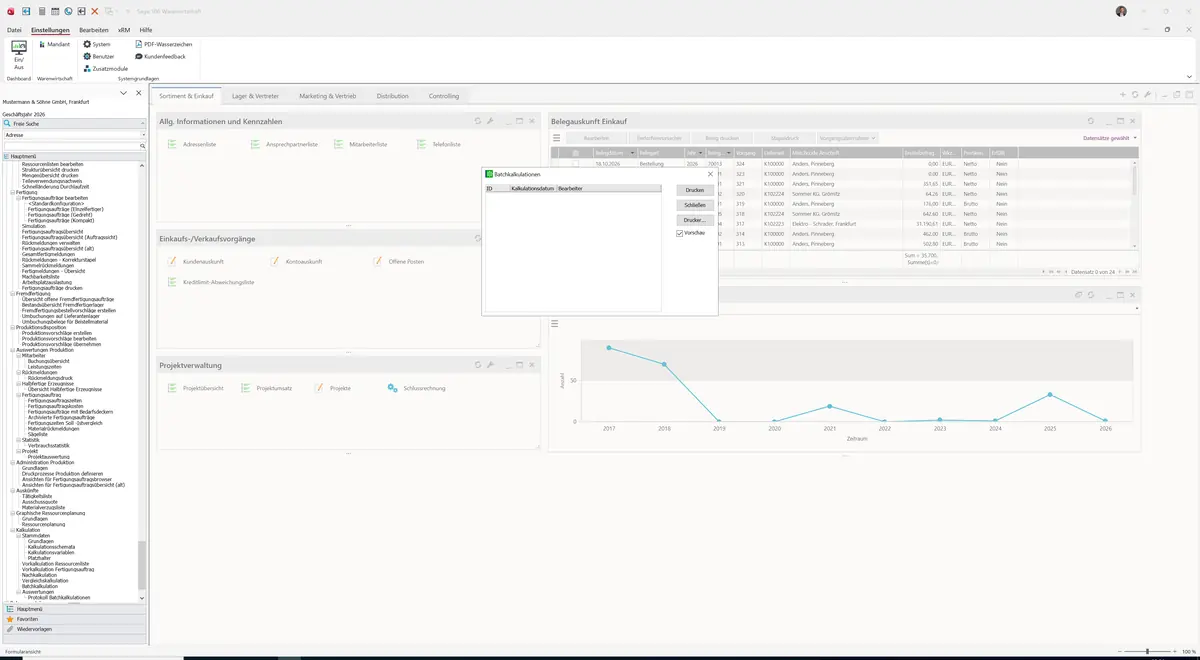Collapse the Stammdaten tree node
1200x660 pixels.
tap(18, 536)
